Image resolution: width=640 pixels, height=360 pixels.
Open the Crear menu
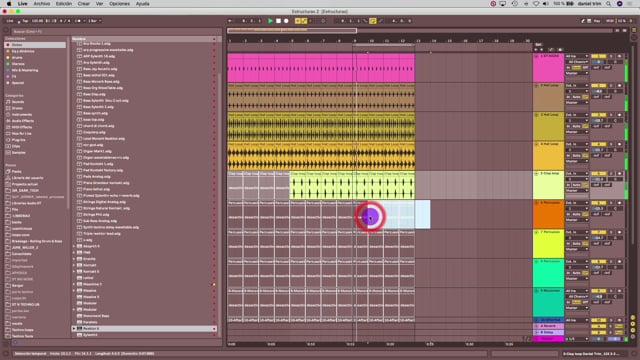84,4
